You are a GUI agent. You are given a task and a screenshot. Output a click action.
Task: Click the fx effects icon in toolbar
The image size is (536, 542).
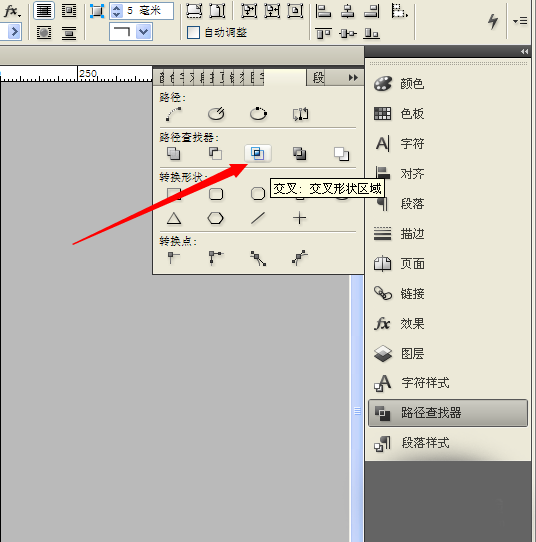coord(12,11)
